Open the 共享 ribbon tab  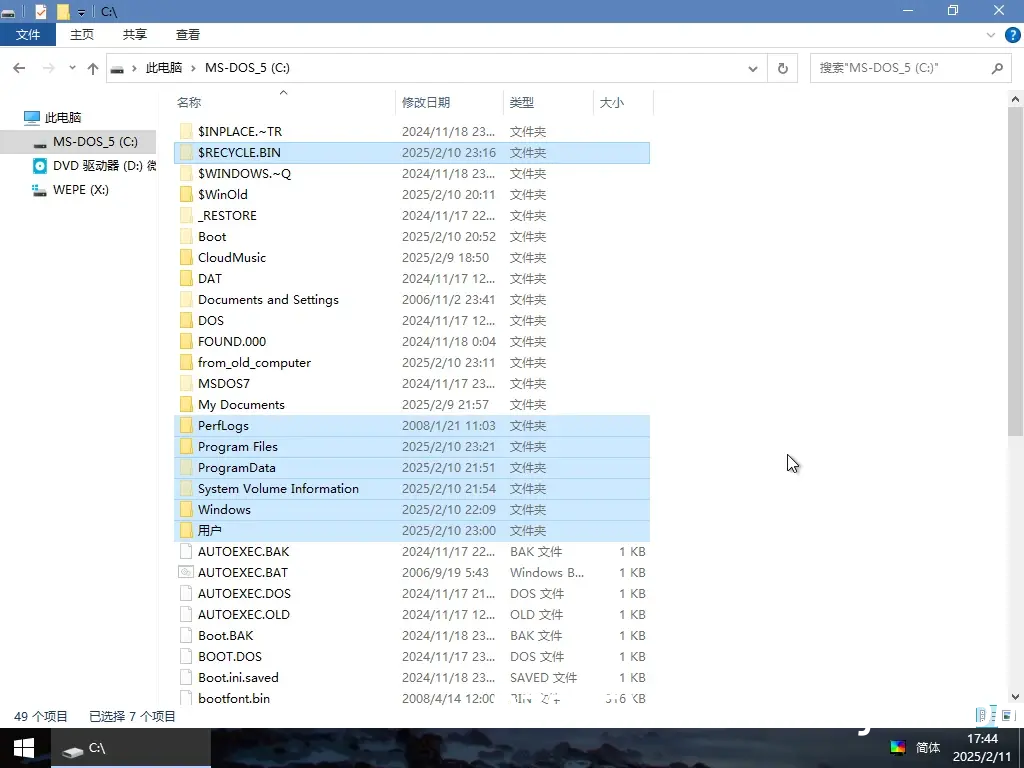tap(135, 35)
